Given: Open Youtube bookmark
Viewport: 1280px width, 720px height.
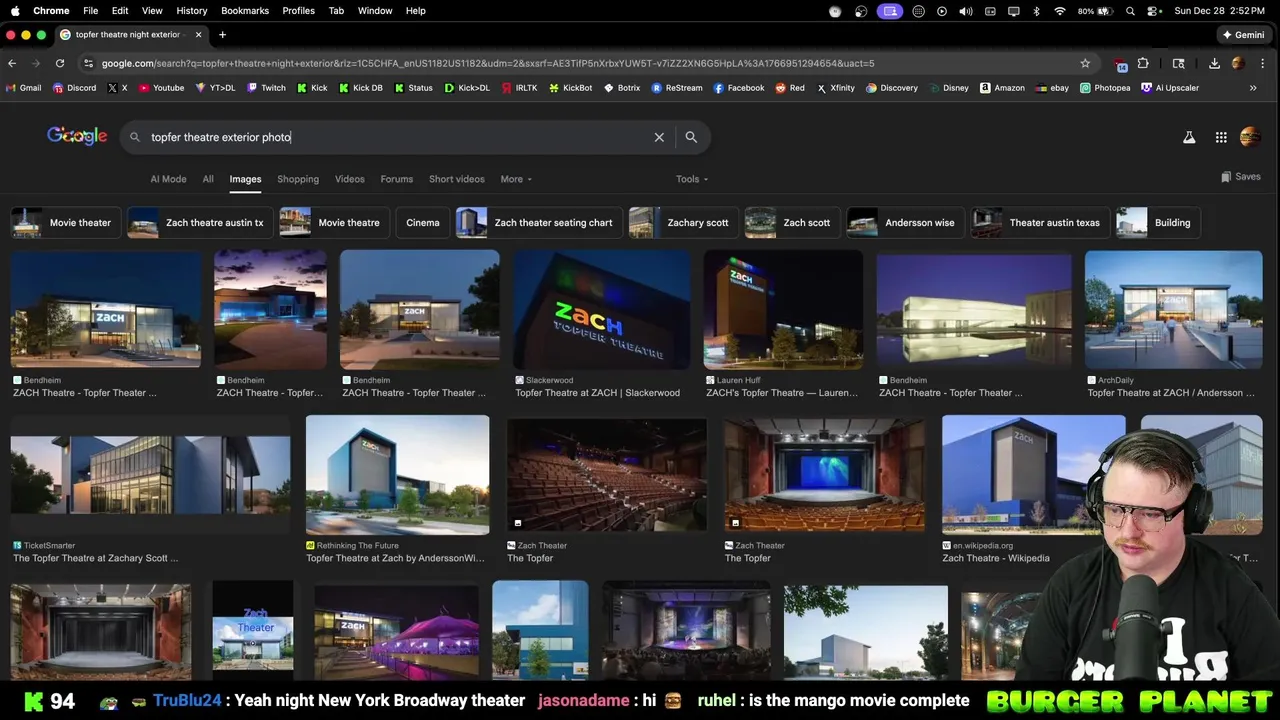Looking at the screenshot, I should [161, 88].
